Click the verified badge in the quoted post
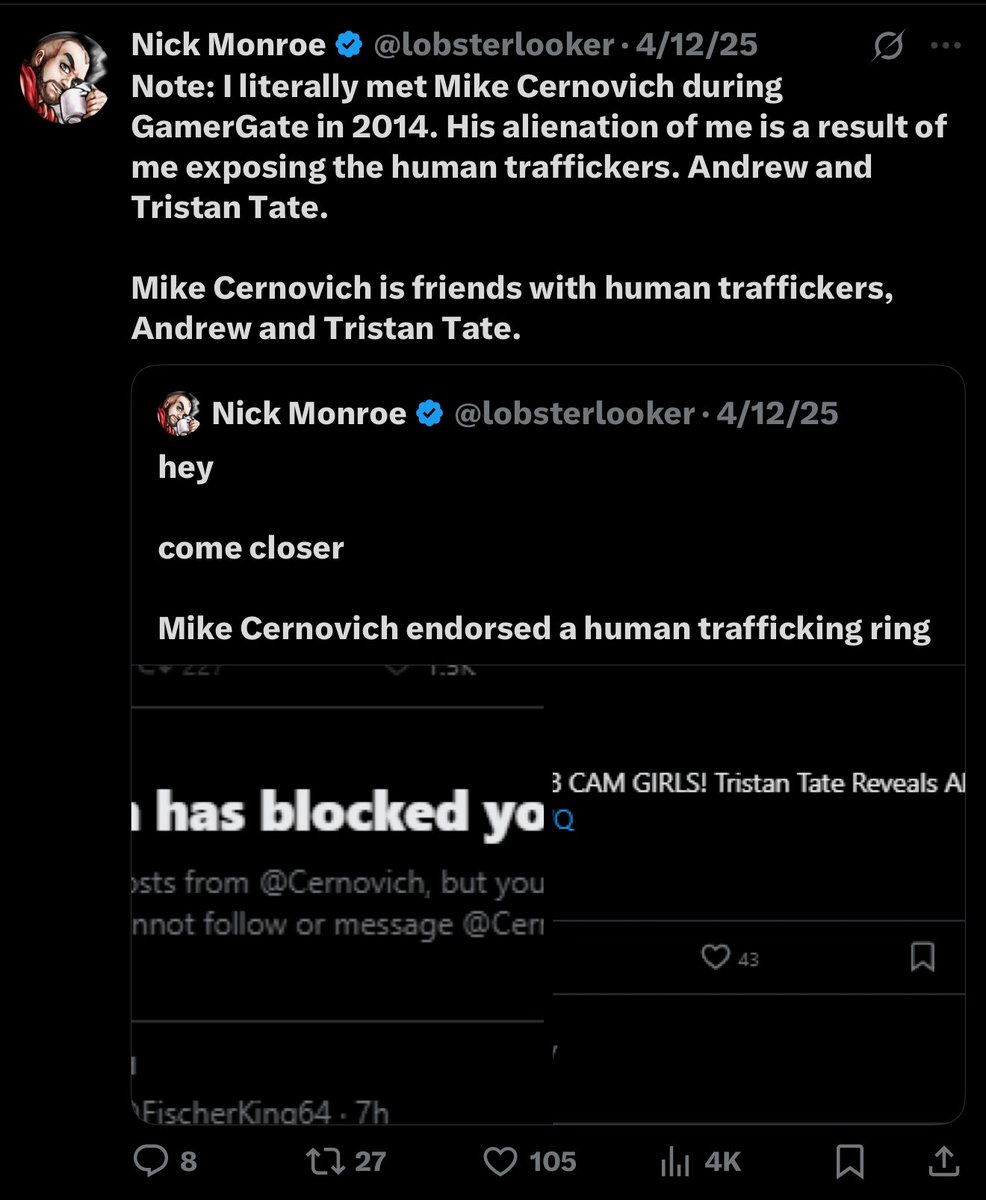Viewport: 986px width, 1200px height. [x=430, y=414]
